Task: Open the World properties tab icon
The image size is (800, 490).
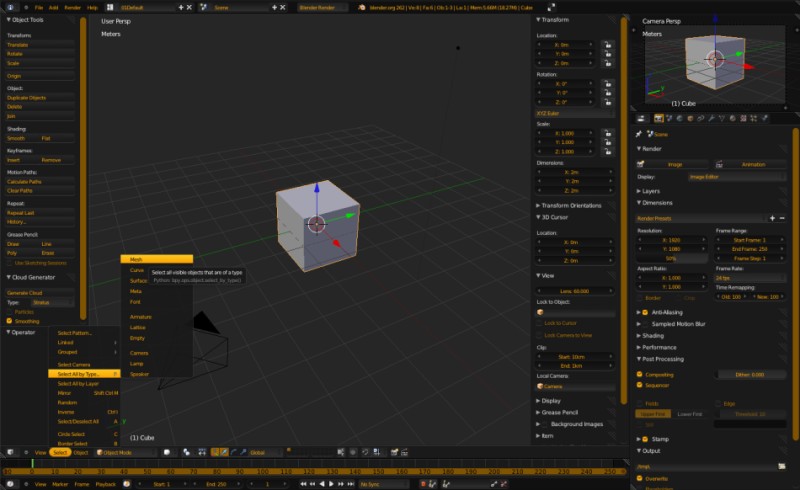Action: pyautogui.click(x=680, y=118)
